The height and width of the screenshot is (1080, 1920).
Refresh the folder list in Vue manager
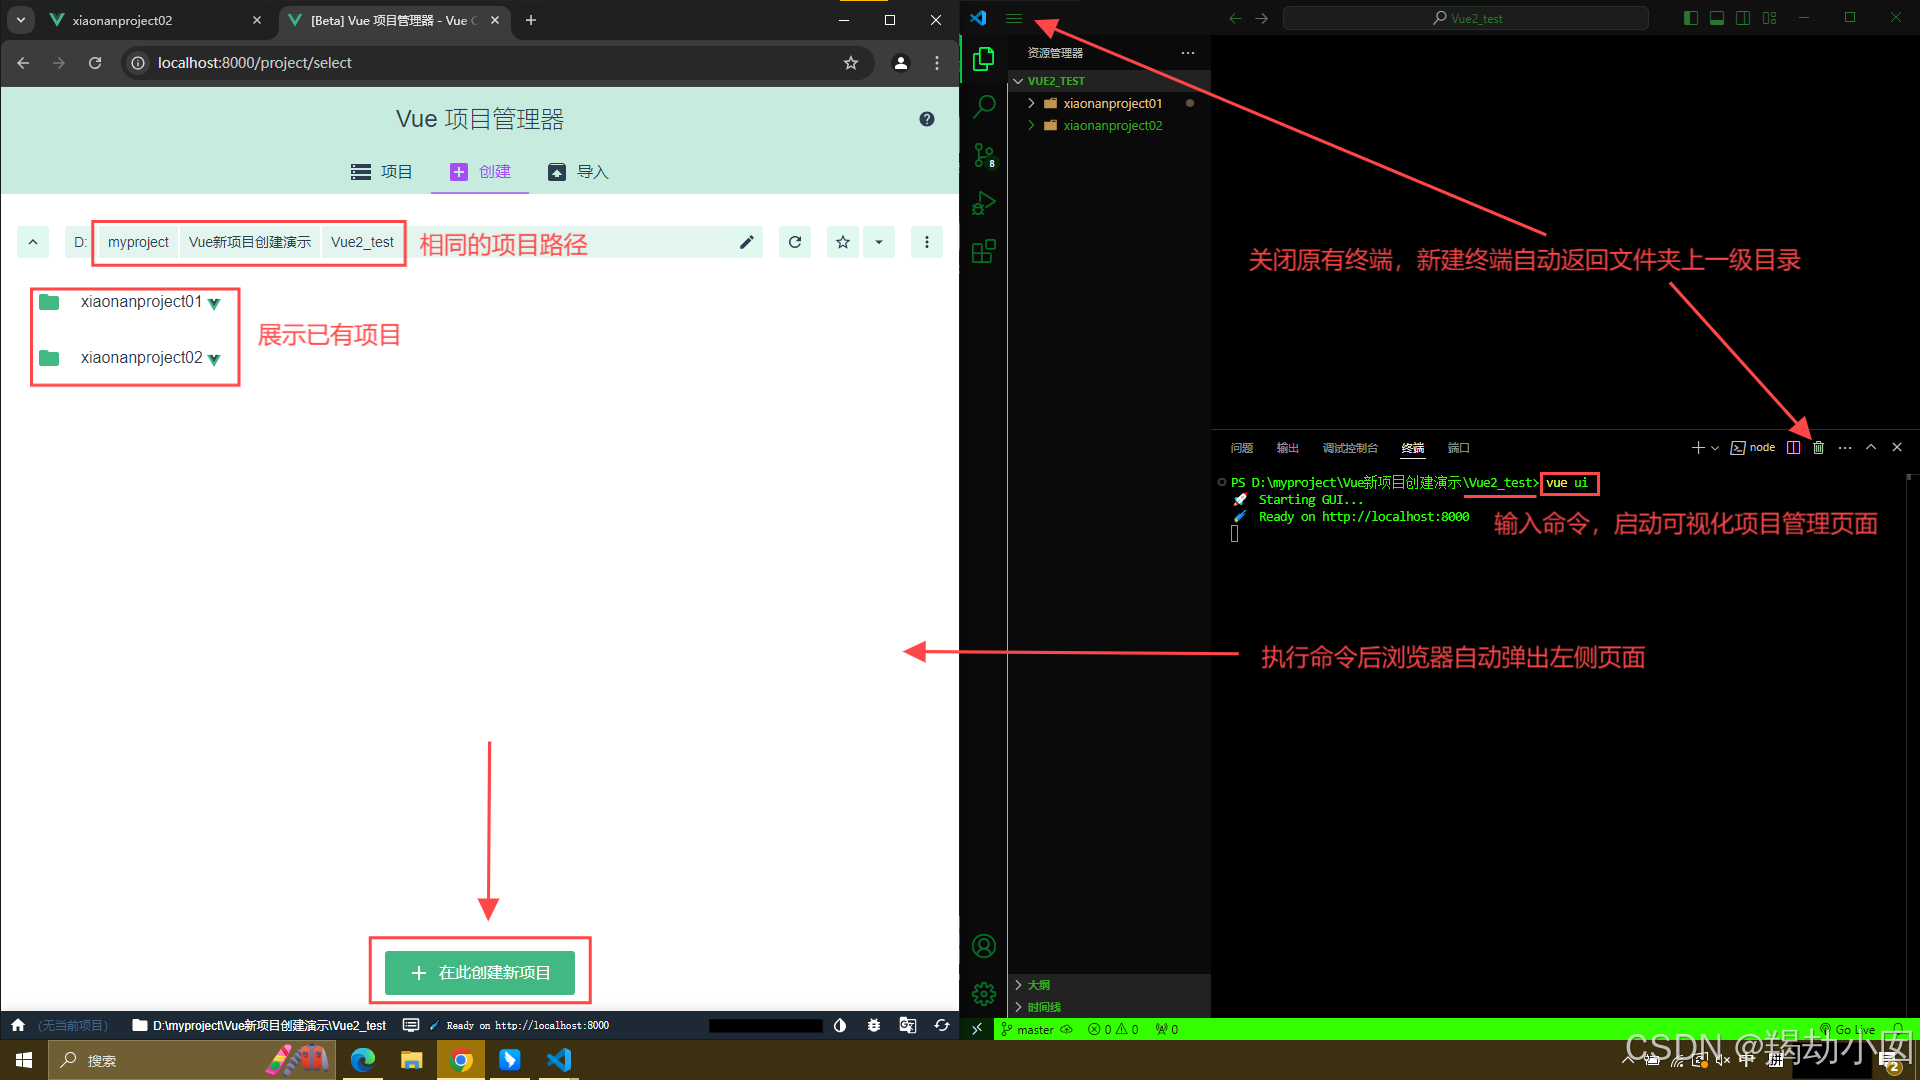coord(795,242)
